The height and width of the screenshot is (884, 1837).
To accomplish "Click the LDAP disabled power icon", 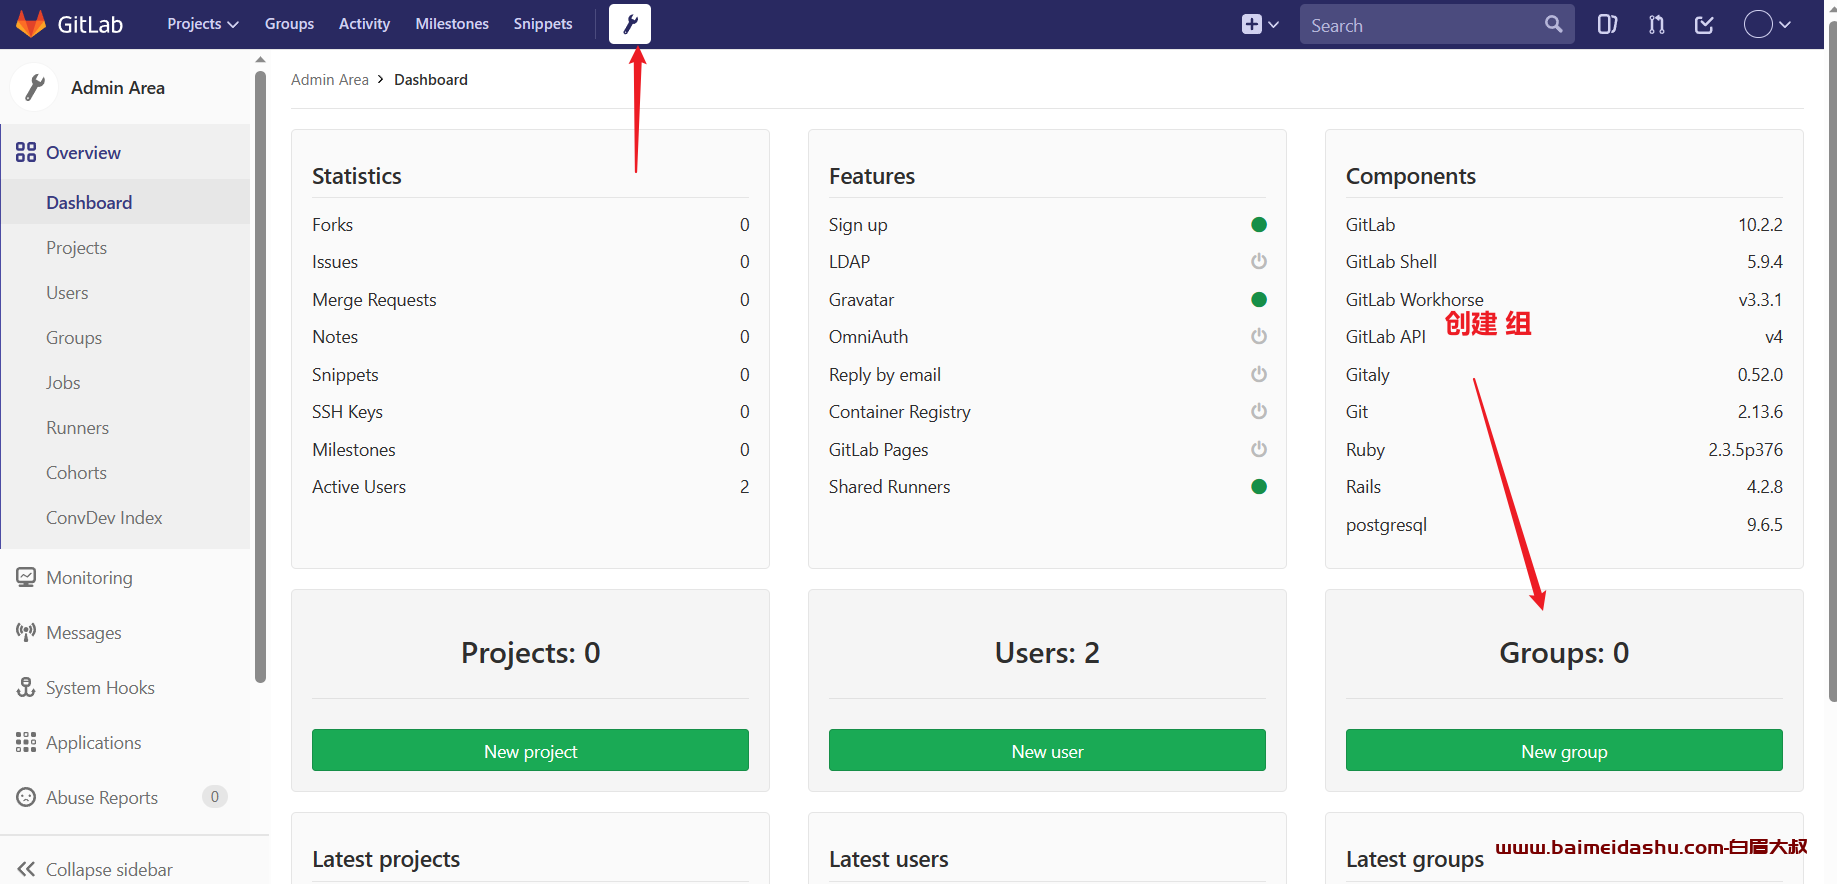I will tap(1259, 261).
